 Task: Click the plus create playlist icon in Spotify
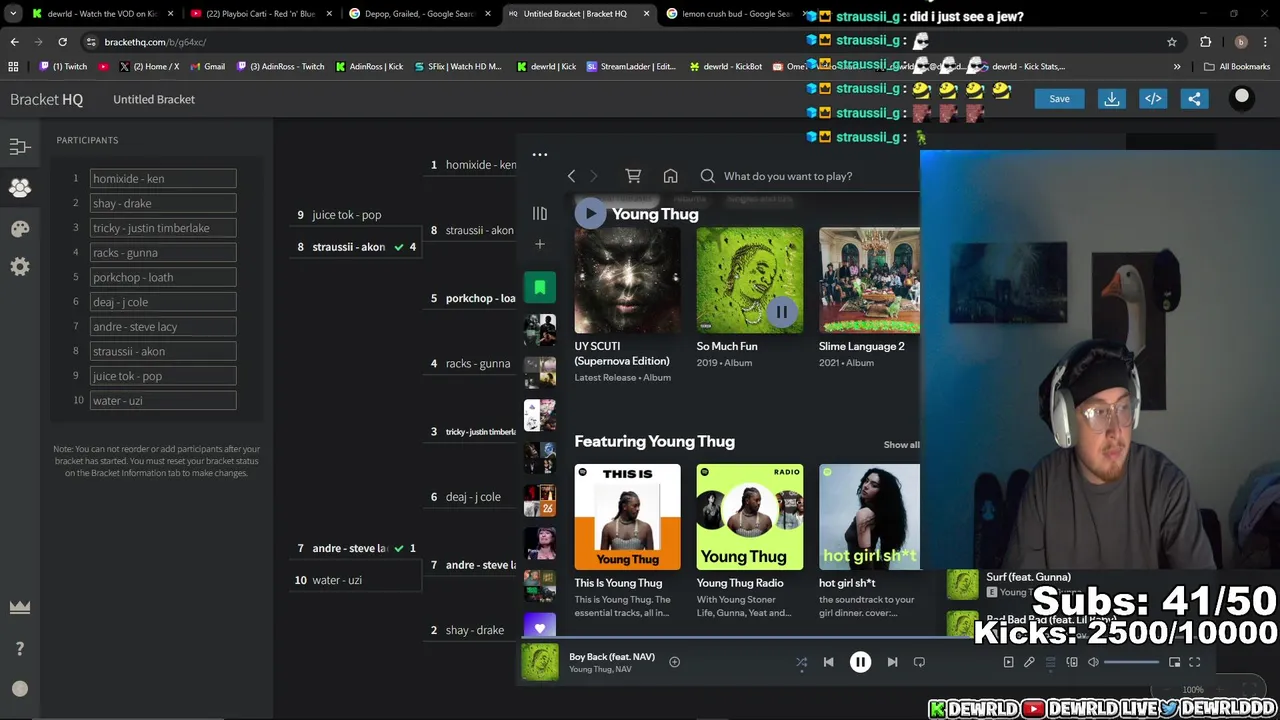point(540,244)
